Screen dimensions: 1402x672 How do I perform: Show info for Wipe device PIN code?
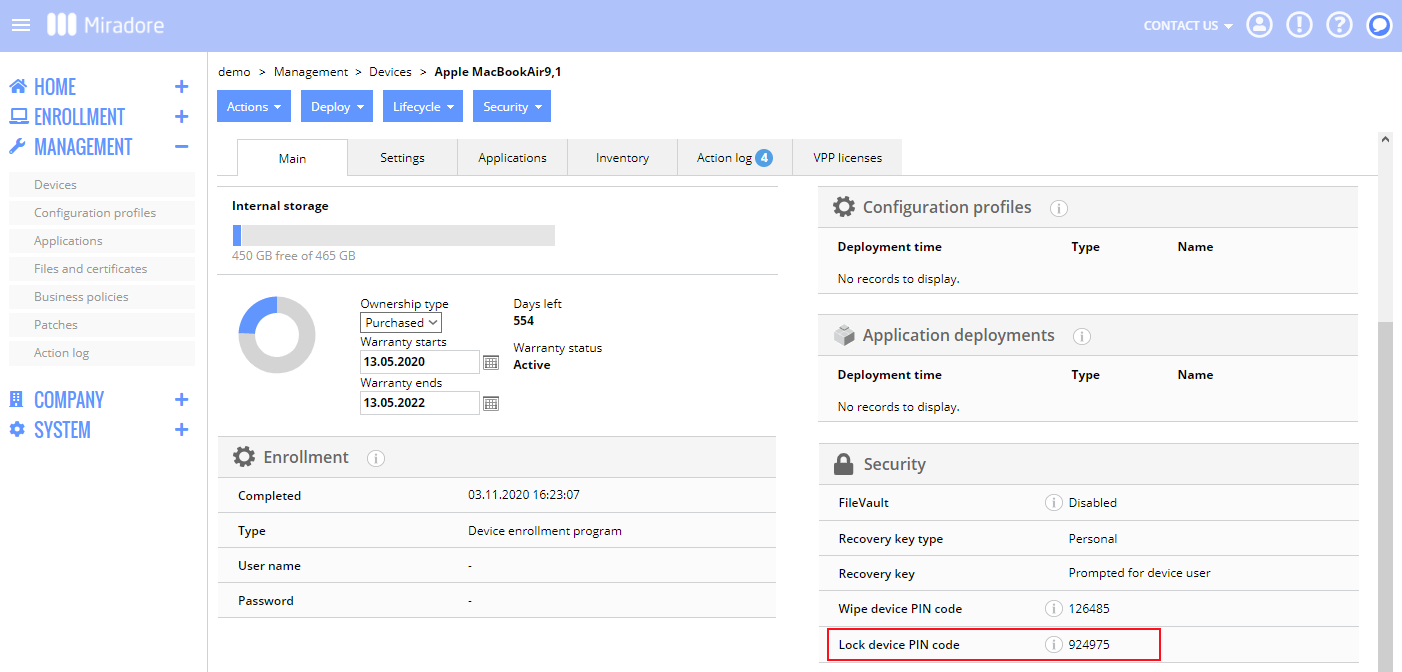click(x=1053, y=609)
